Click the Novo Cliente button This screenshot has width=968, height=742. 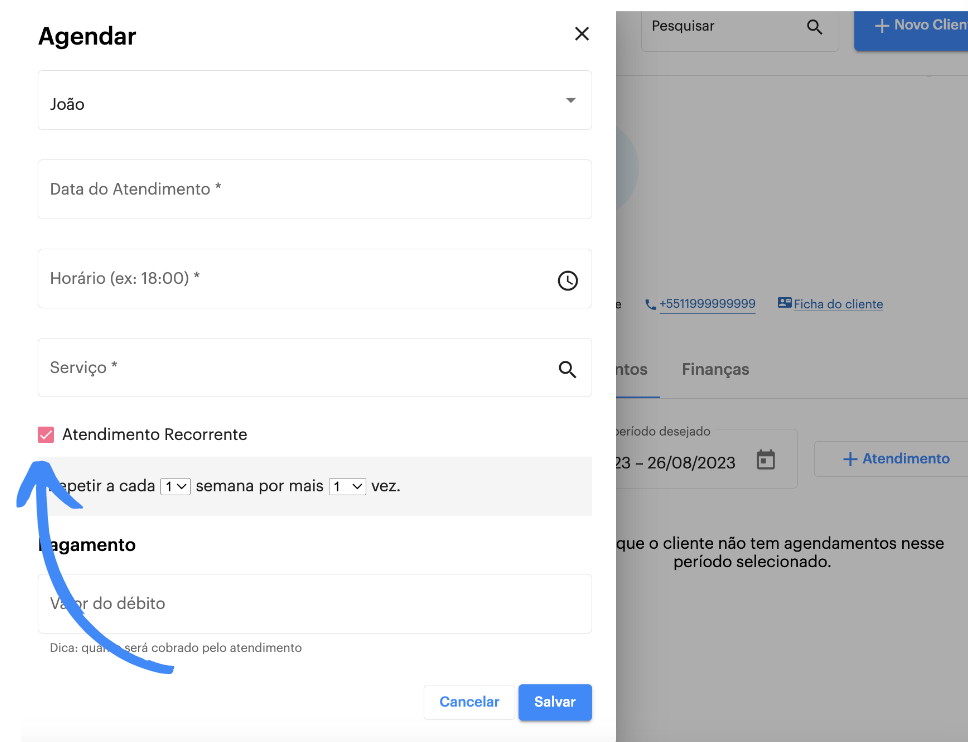(915, 26)
